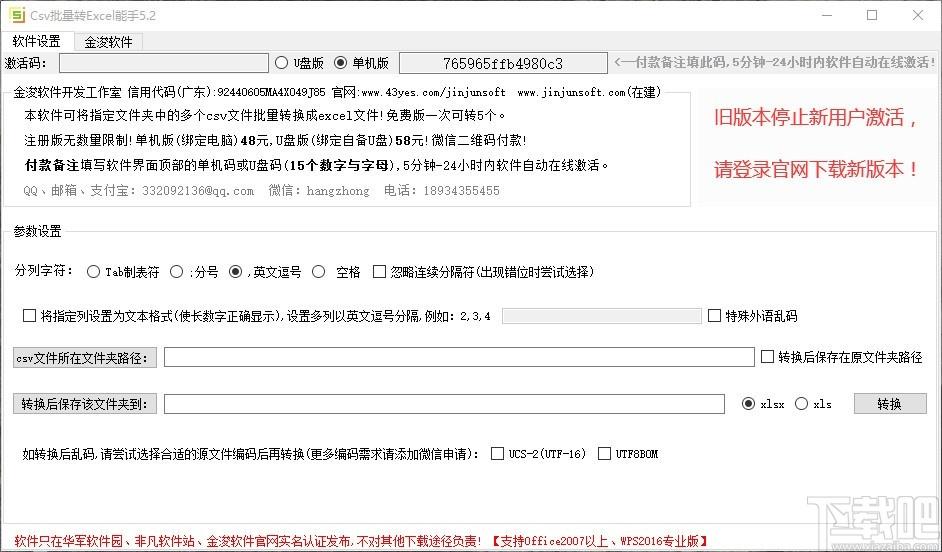This screenshot has height=552, width=942.
Task: Click the 分列字符 label
Action: click(x=43, y=271)
